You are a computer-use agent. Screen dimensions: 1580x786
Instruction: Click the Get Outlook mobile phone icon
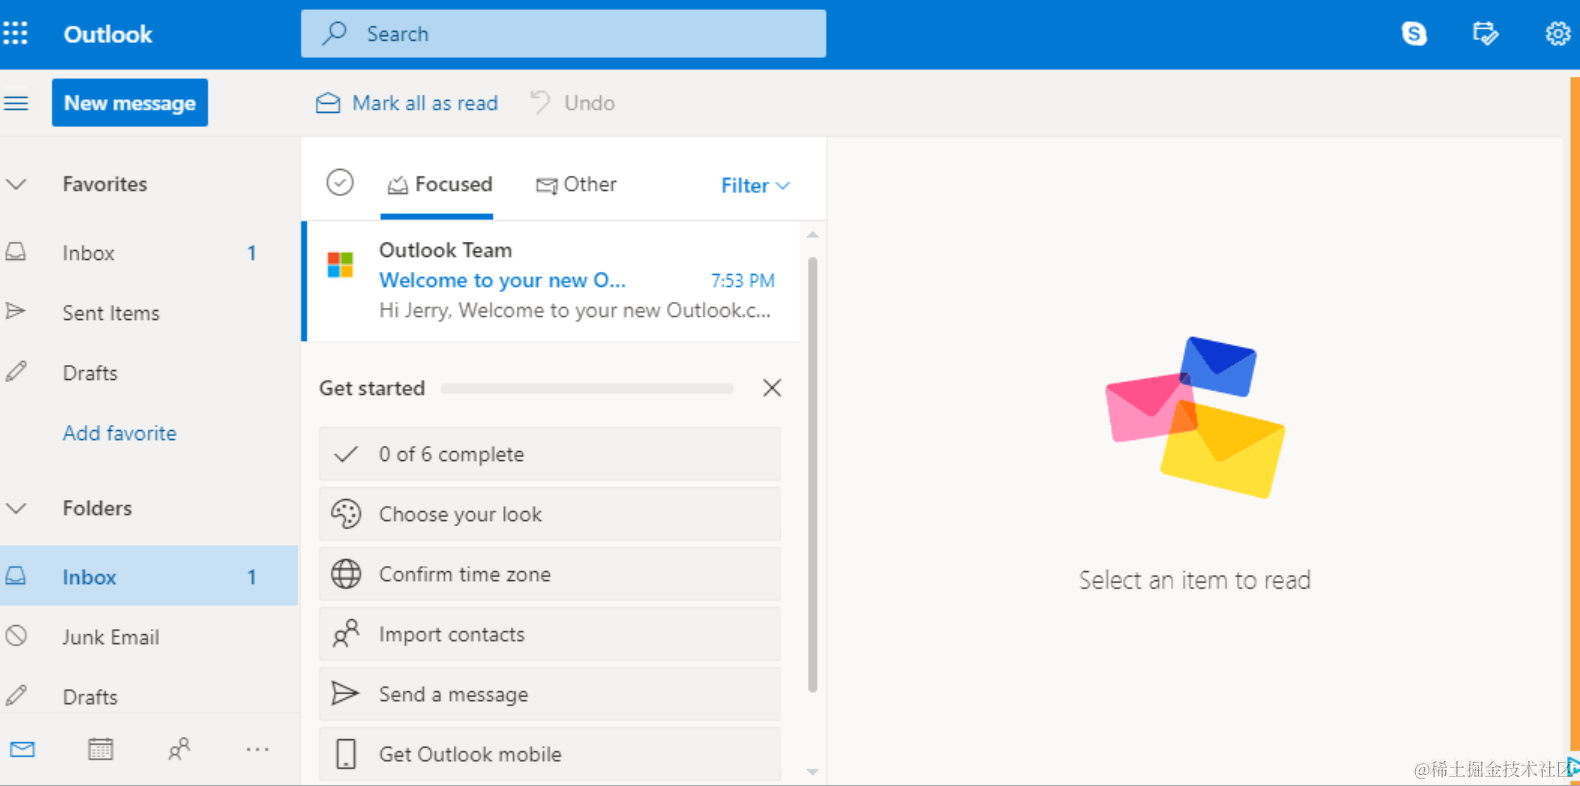point(346,754)
